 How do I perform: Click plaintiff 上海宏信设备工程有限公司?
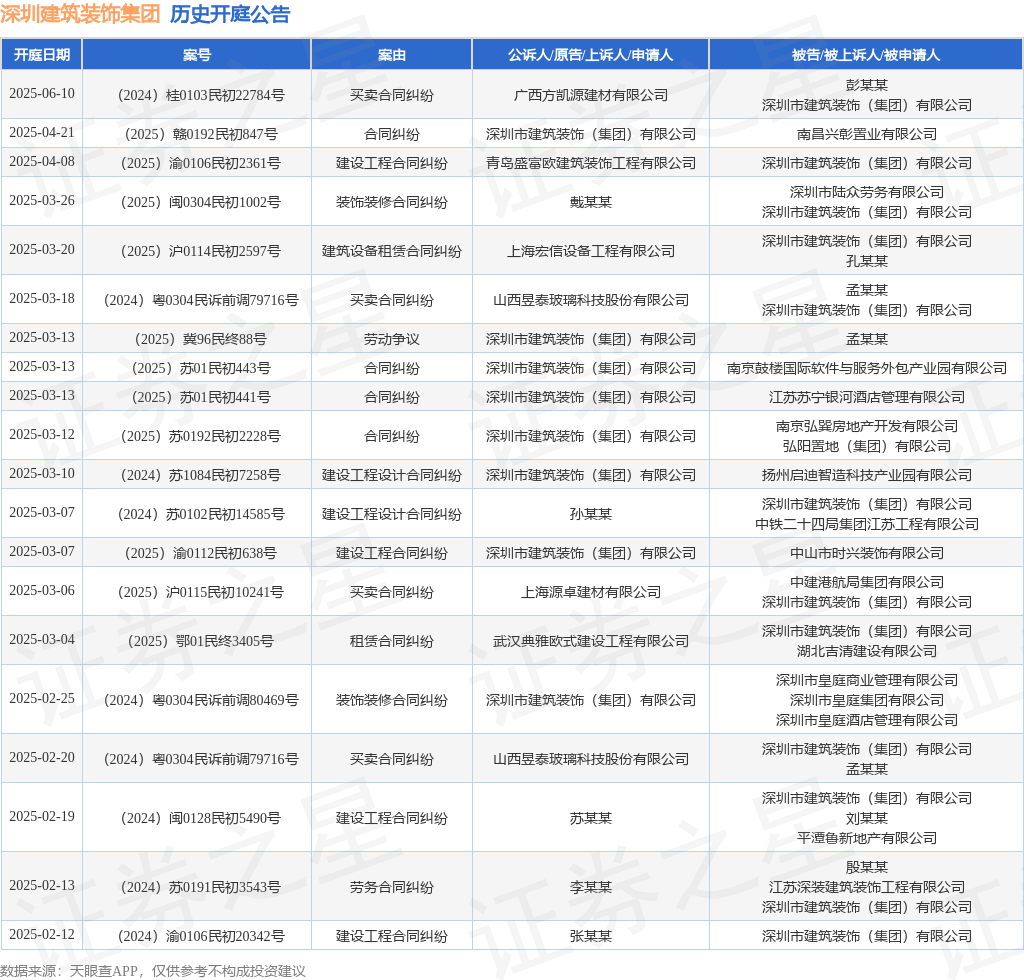590,251
